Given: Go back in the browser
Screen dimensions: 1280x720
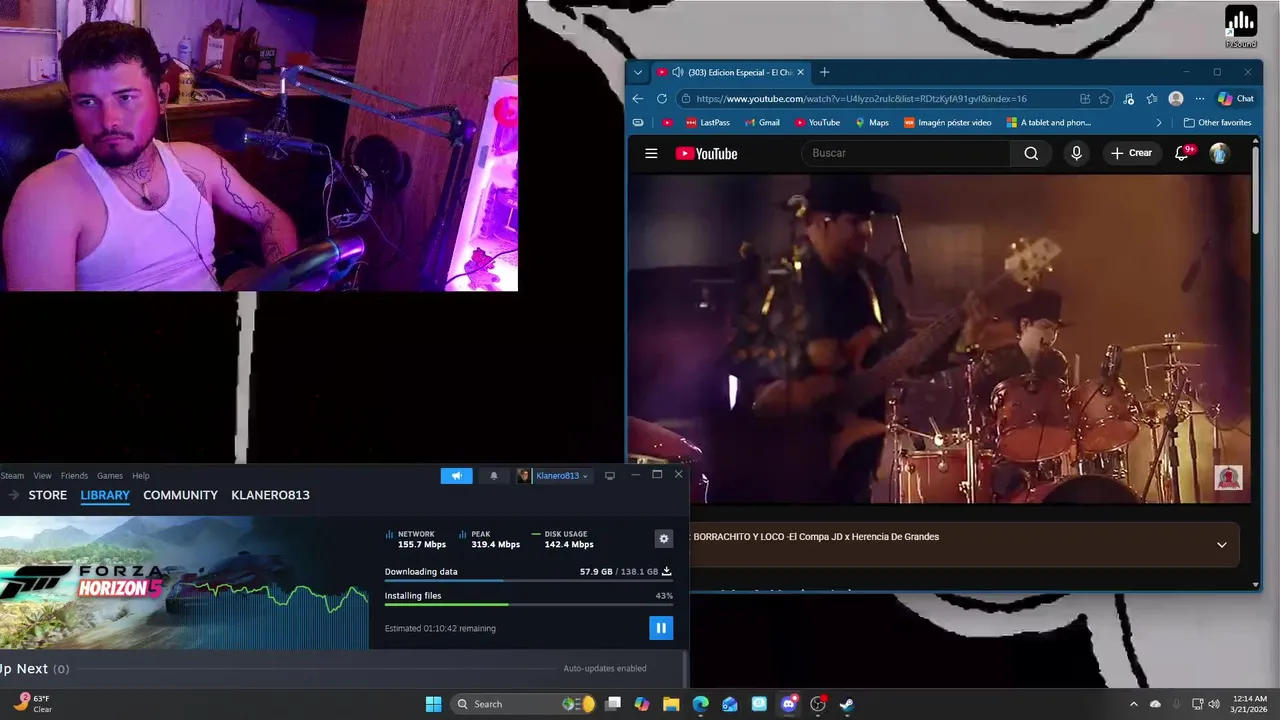Looking at the screenshot, I should click(x=638, y=98).
